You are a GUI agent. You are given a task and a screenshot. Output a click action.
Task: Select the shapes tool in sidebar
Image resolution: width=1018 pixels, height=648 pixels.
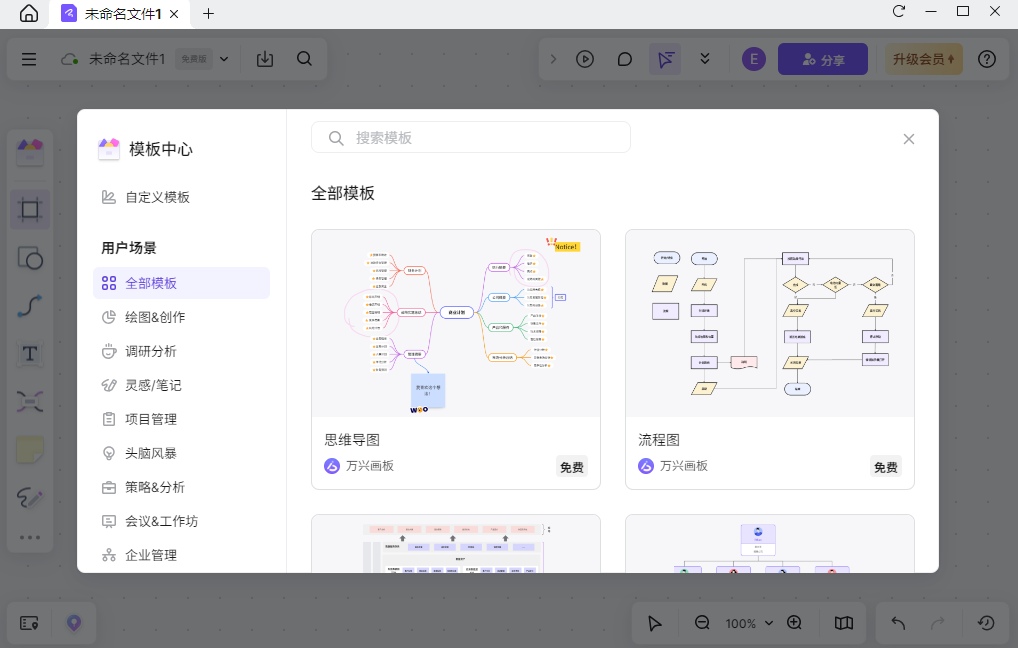click(30, 258)
